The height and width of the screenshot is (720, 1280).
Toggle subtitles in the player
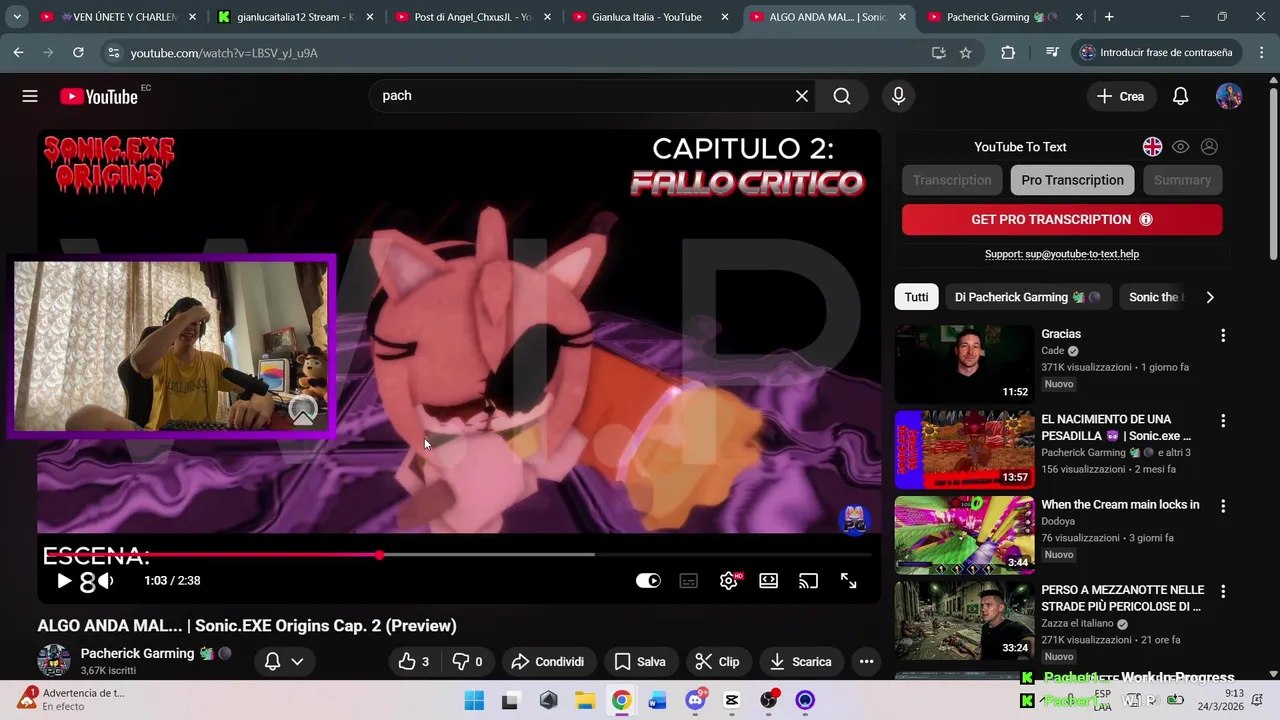[x=689, y=581]
